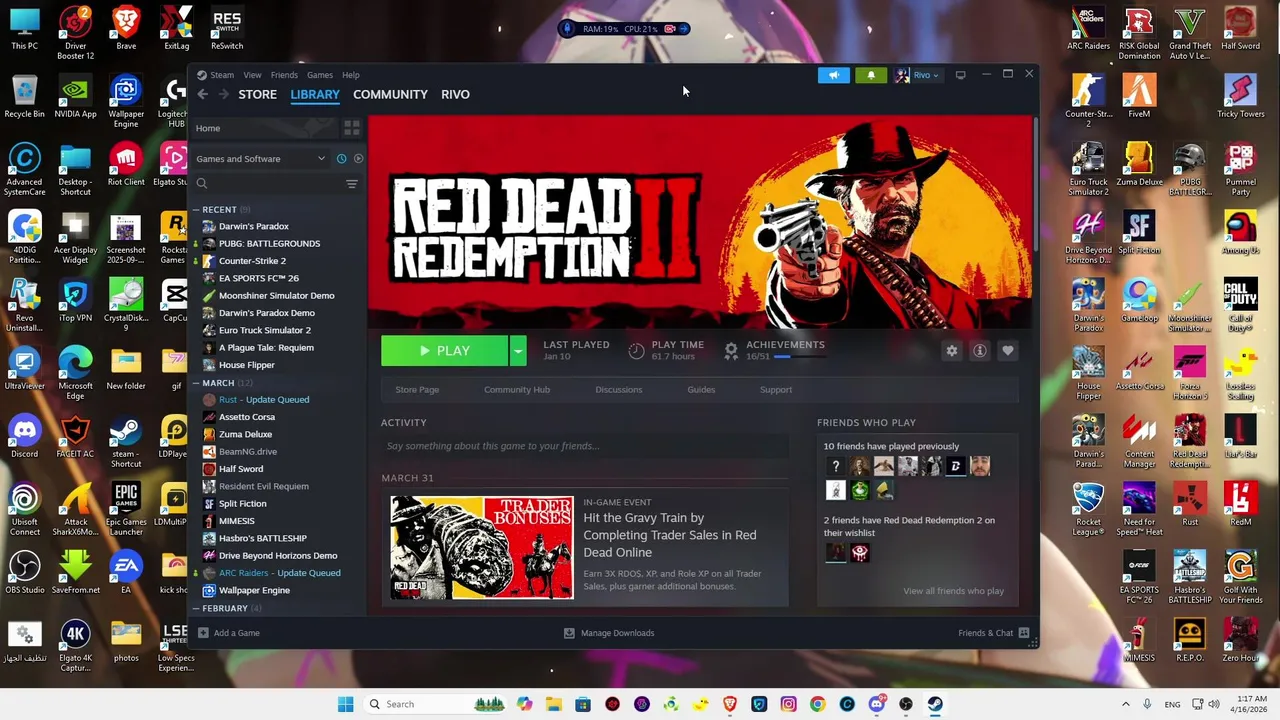Select the FiveM desktop shortcut
Viewport: 1280px width, 720px height.
click(x=1139, y=96)
